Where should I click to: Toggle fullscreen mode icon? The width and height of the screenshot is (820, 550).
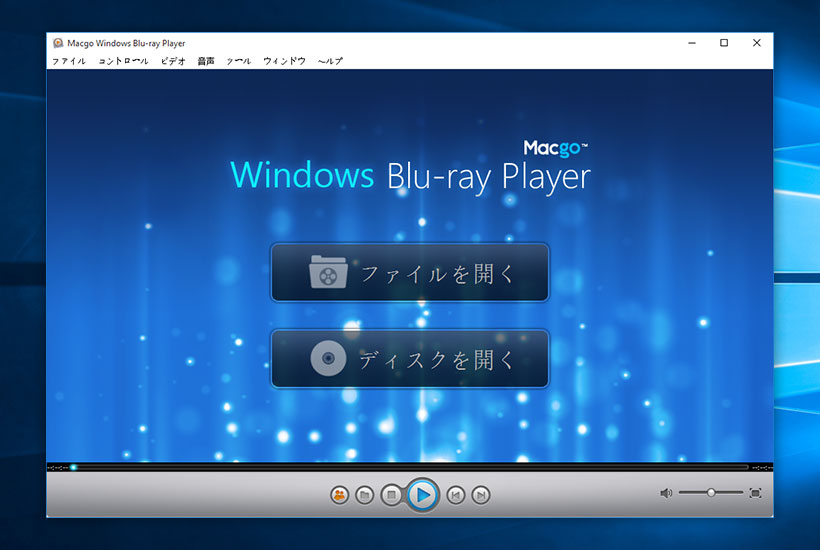click(755, 493)
